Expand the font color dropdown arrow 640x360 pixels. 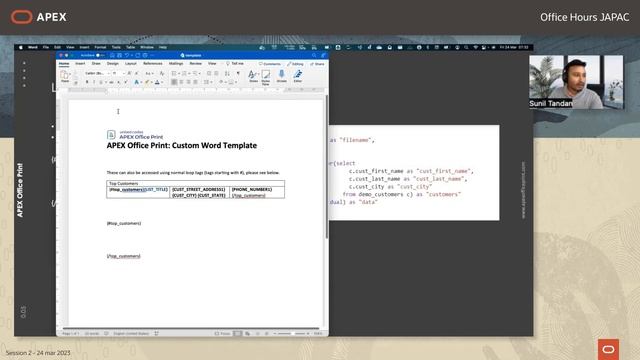(x=162, y=82)
